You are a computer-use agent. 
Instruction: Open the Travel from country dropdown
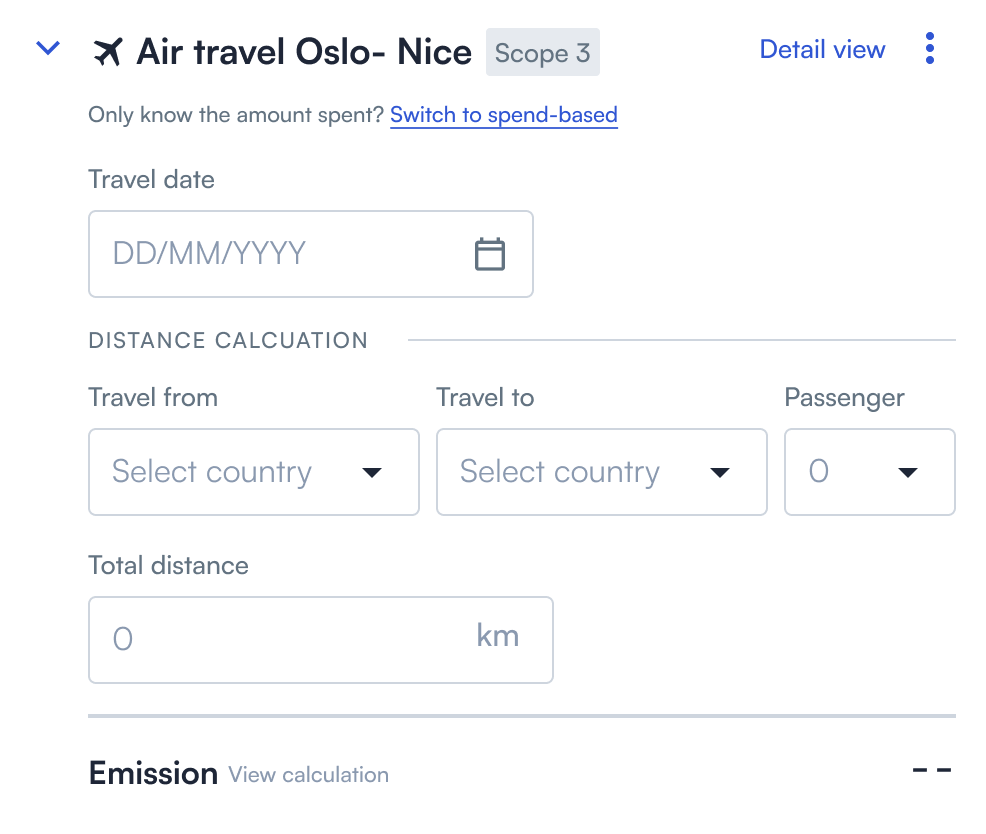coord(254,472)
